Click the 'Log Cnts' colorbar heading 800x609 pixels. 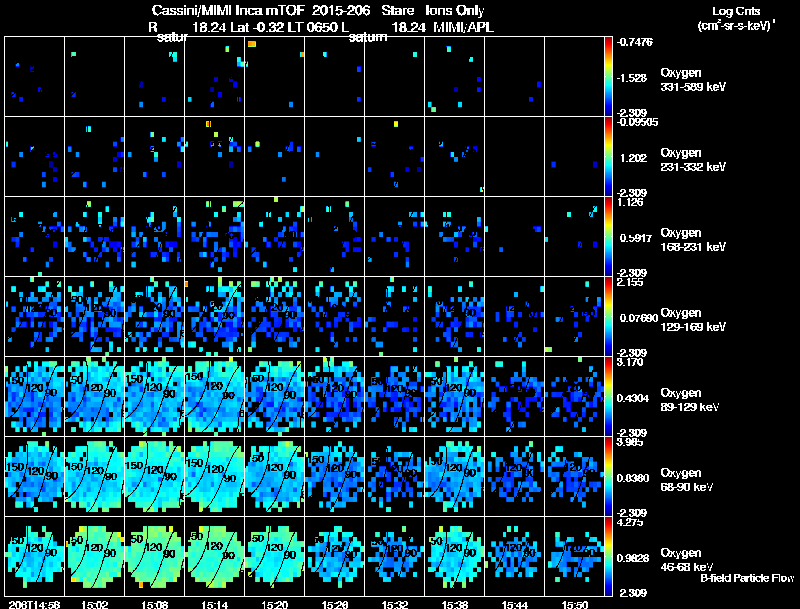click(x=736, y=11)
